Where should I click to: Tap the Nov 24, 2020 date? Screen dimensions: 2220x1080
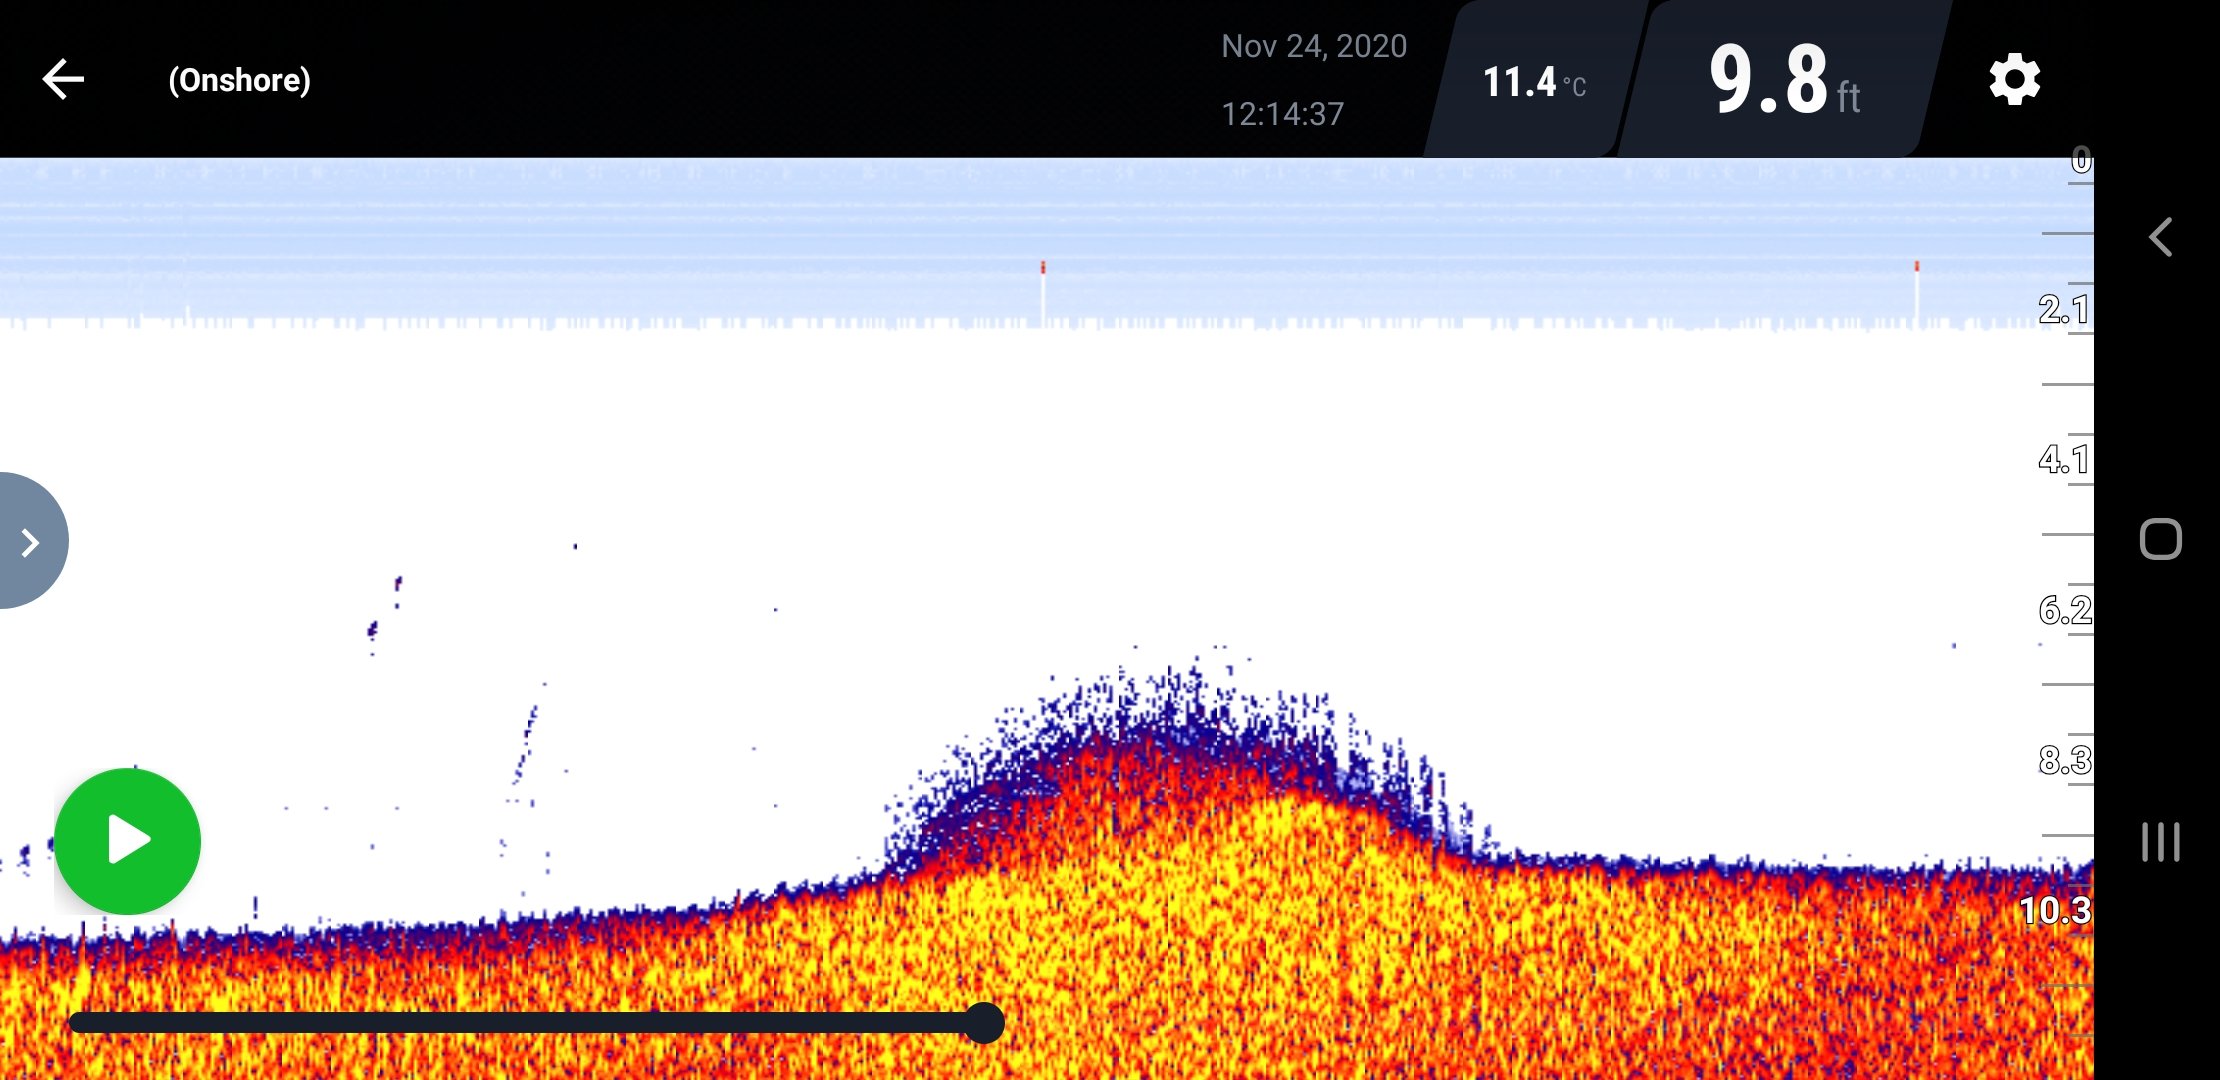[x=1314, y=46]
